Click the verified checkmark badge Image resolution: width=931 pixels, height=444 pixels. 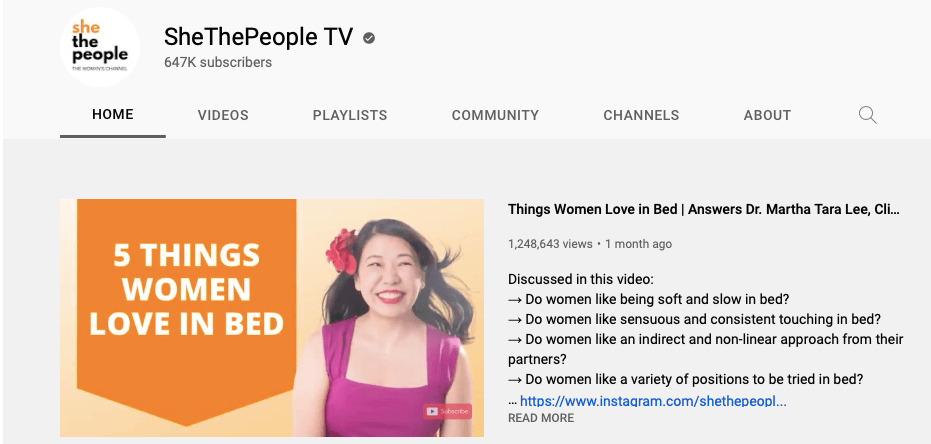point(369,39)
